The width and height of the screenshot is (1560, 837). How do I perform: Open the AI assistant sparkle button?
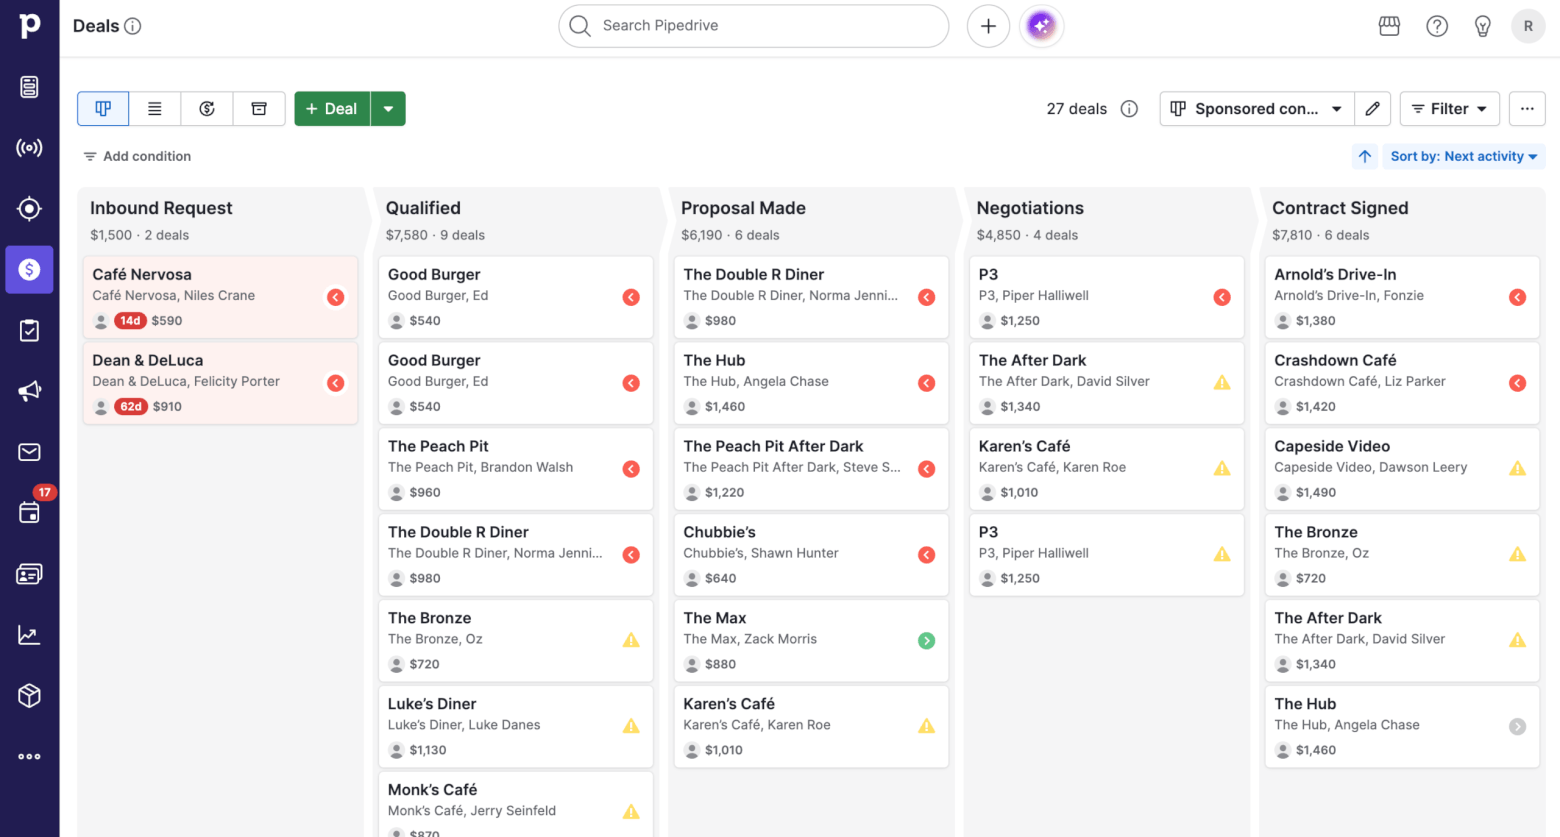1041,26
